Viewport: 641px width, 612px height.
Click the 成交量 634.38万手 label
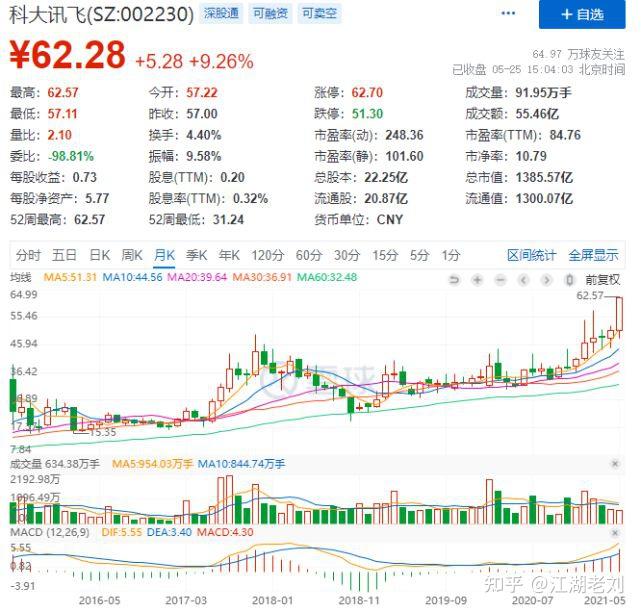[55, 464]
